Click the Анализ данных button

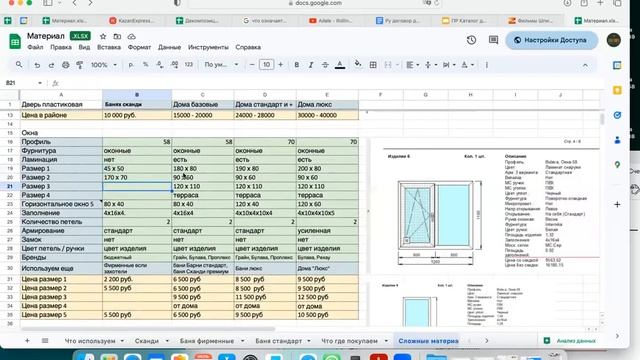[570, 340]
